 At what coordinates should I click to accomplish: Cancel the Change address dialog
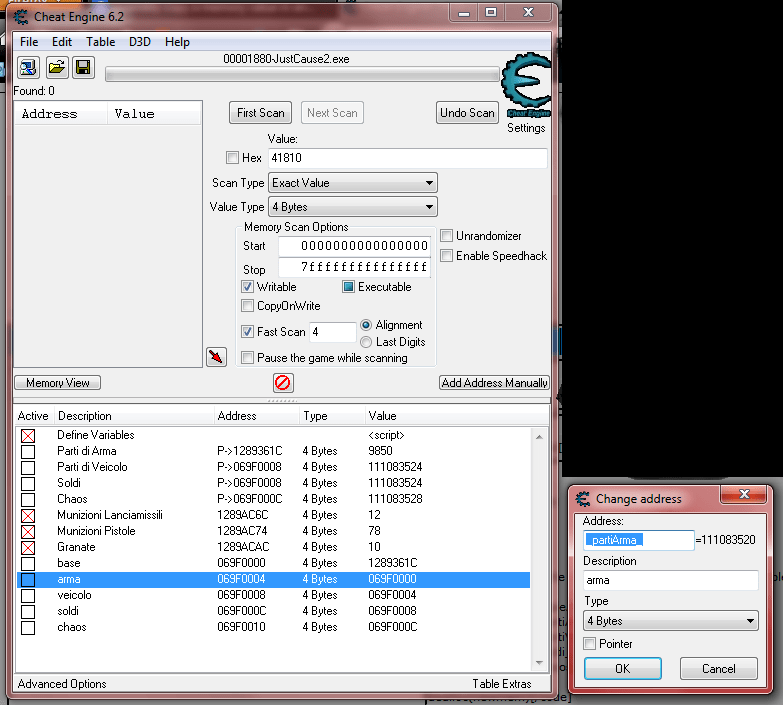[719, 669]
